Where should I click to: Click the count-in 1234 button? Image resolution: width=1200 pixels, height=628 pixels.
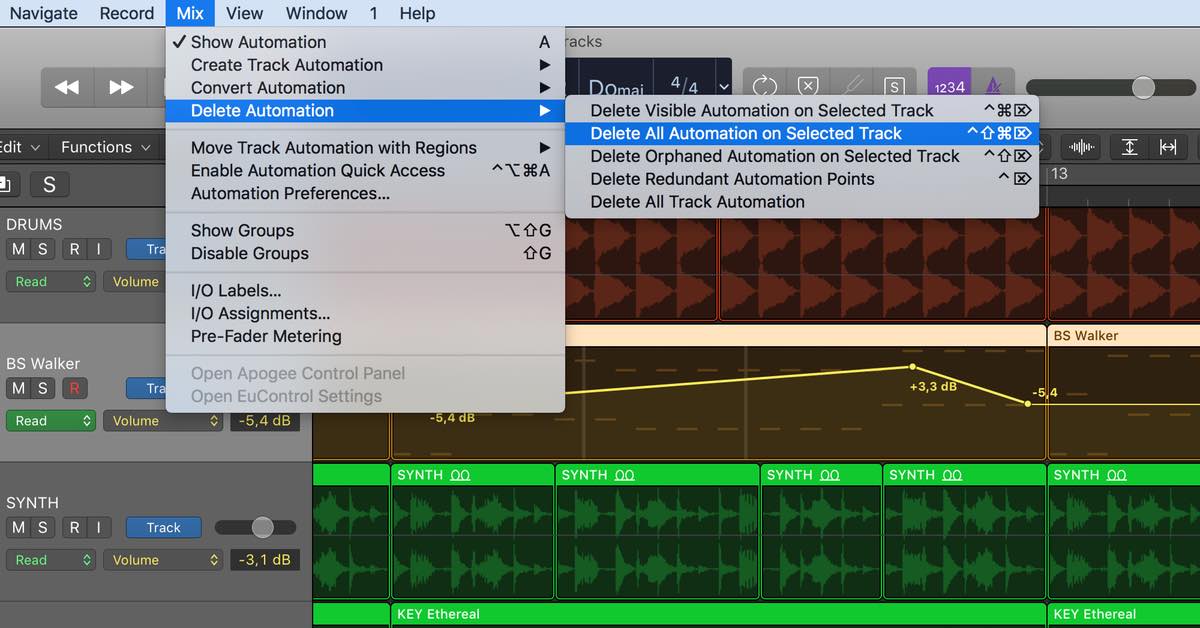[948, 87]
